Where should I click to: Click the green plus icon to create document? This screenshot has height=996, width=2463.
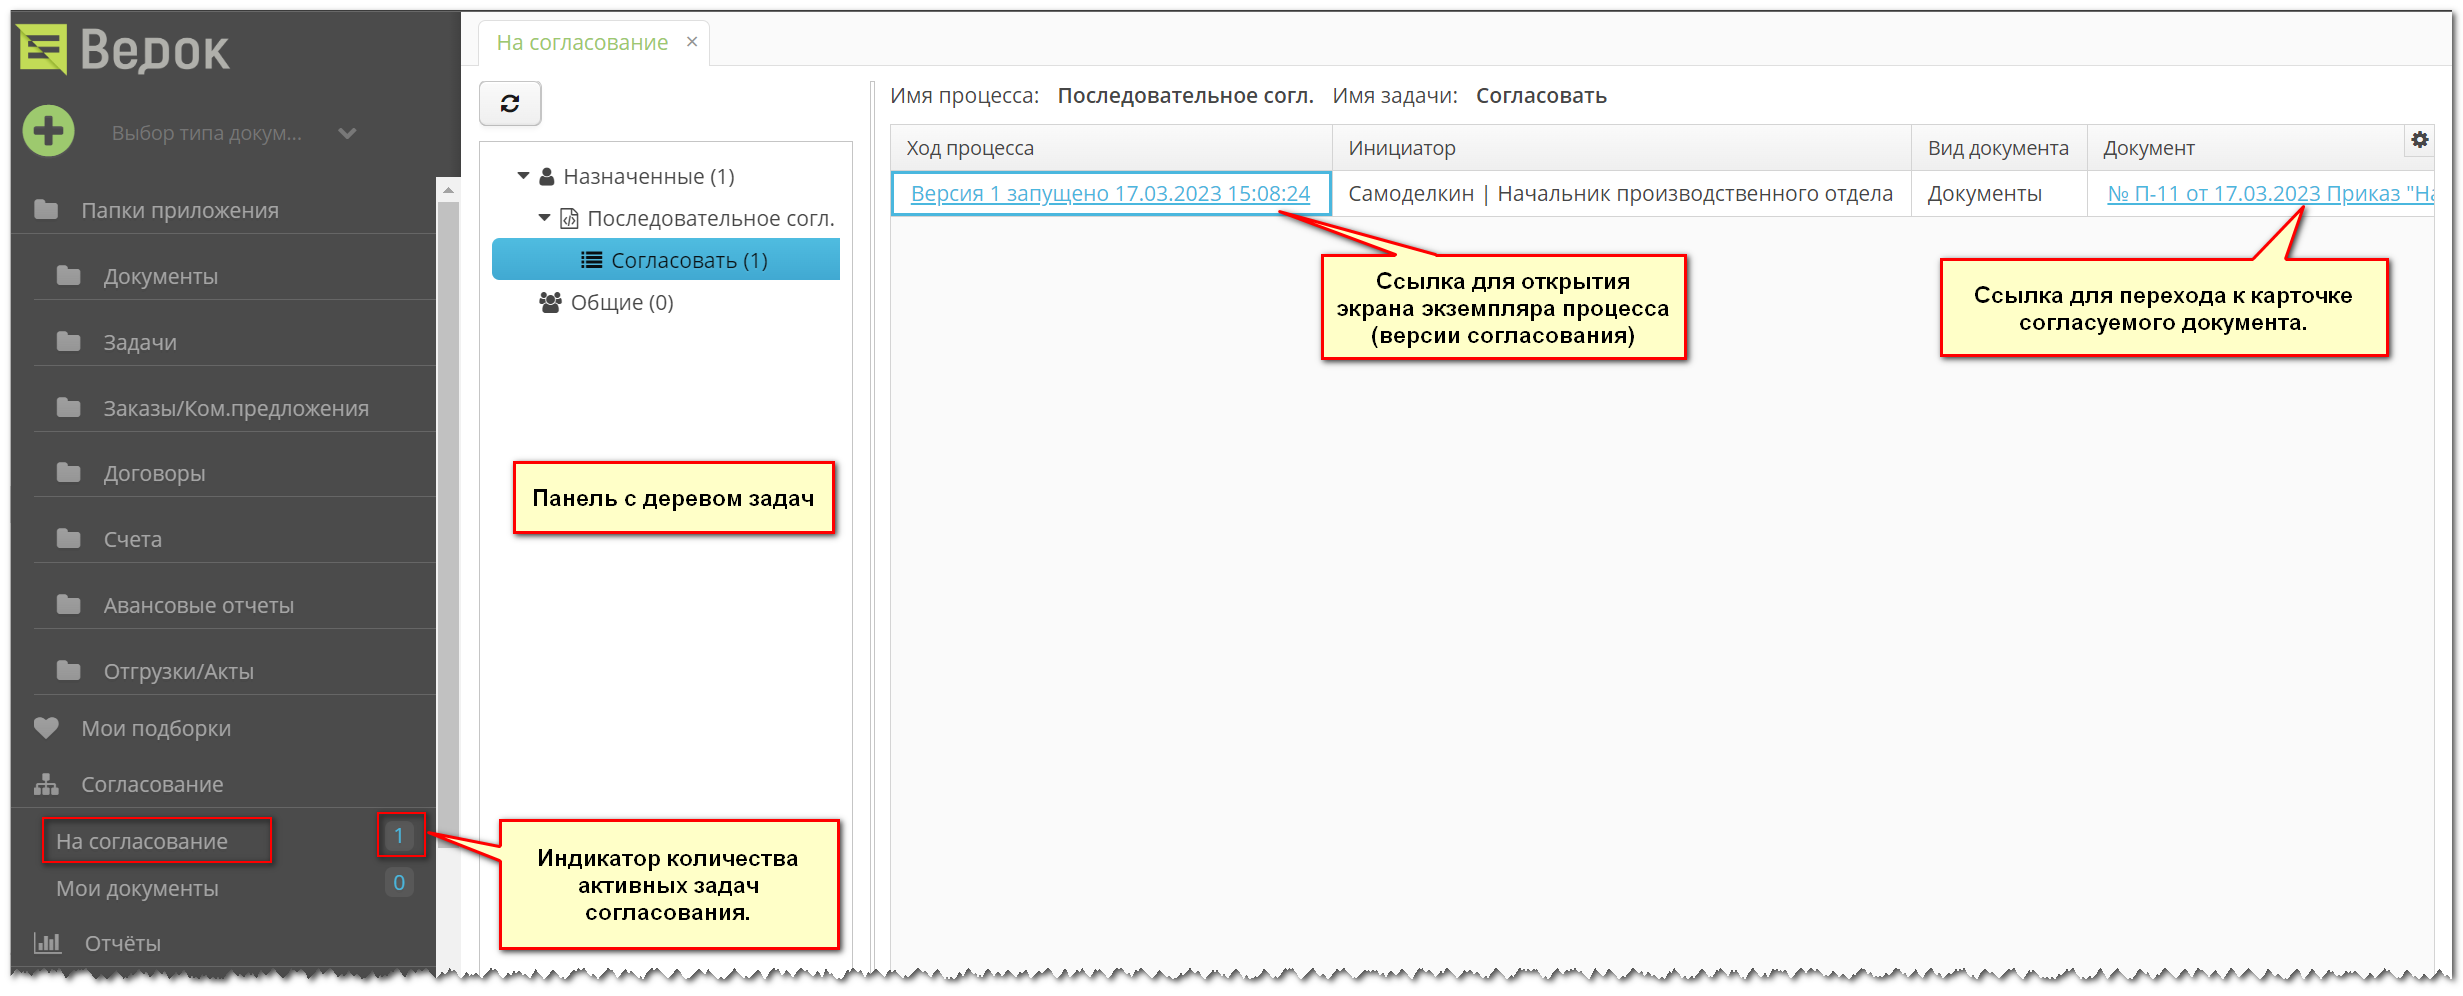coord(47,131)
